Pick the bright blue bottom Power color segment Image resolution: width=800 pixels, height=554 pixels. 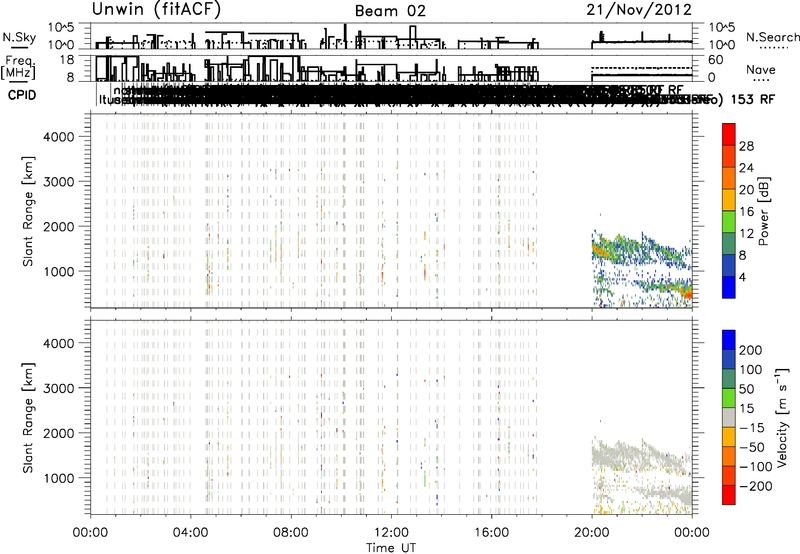[729, 287]
